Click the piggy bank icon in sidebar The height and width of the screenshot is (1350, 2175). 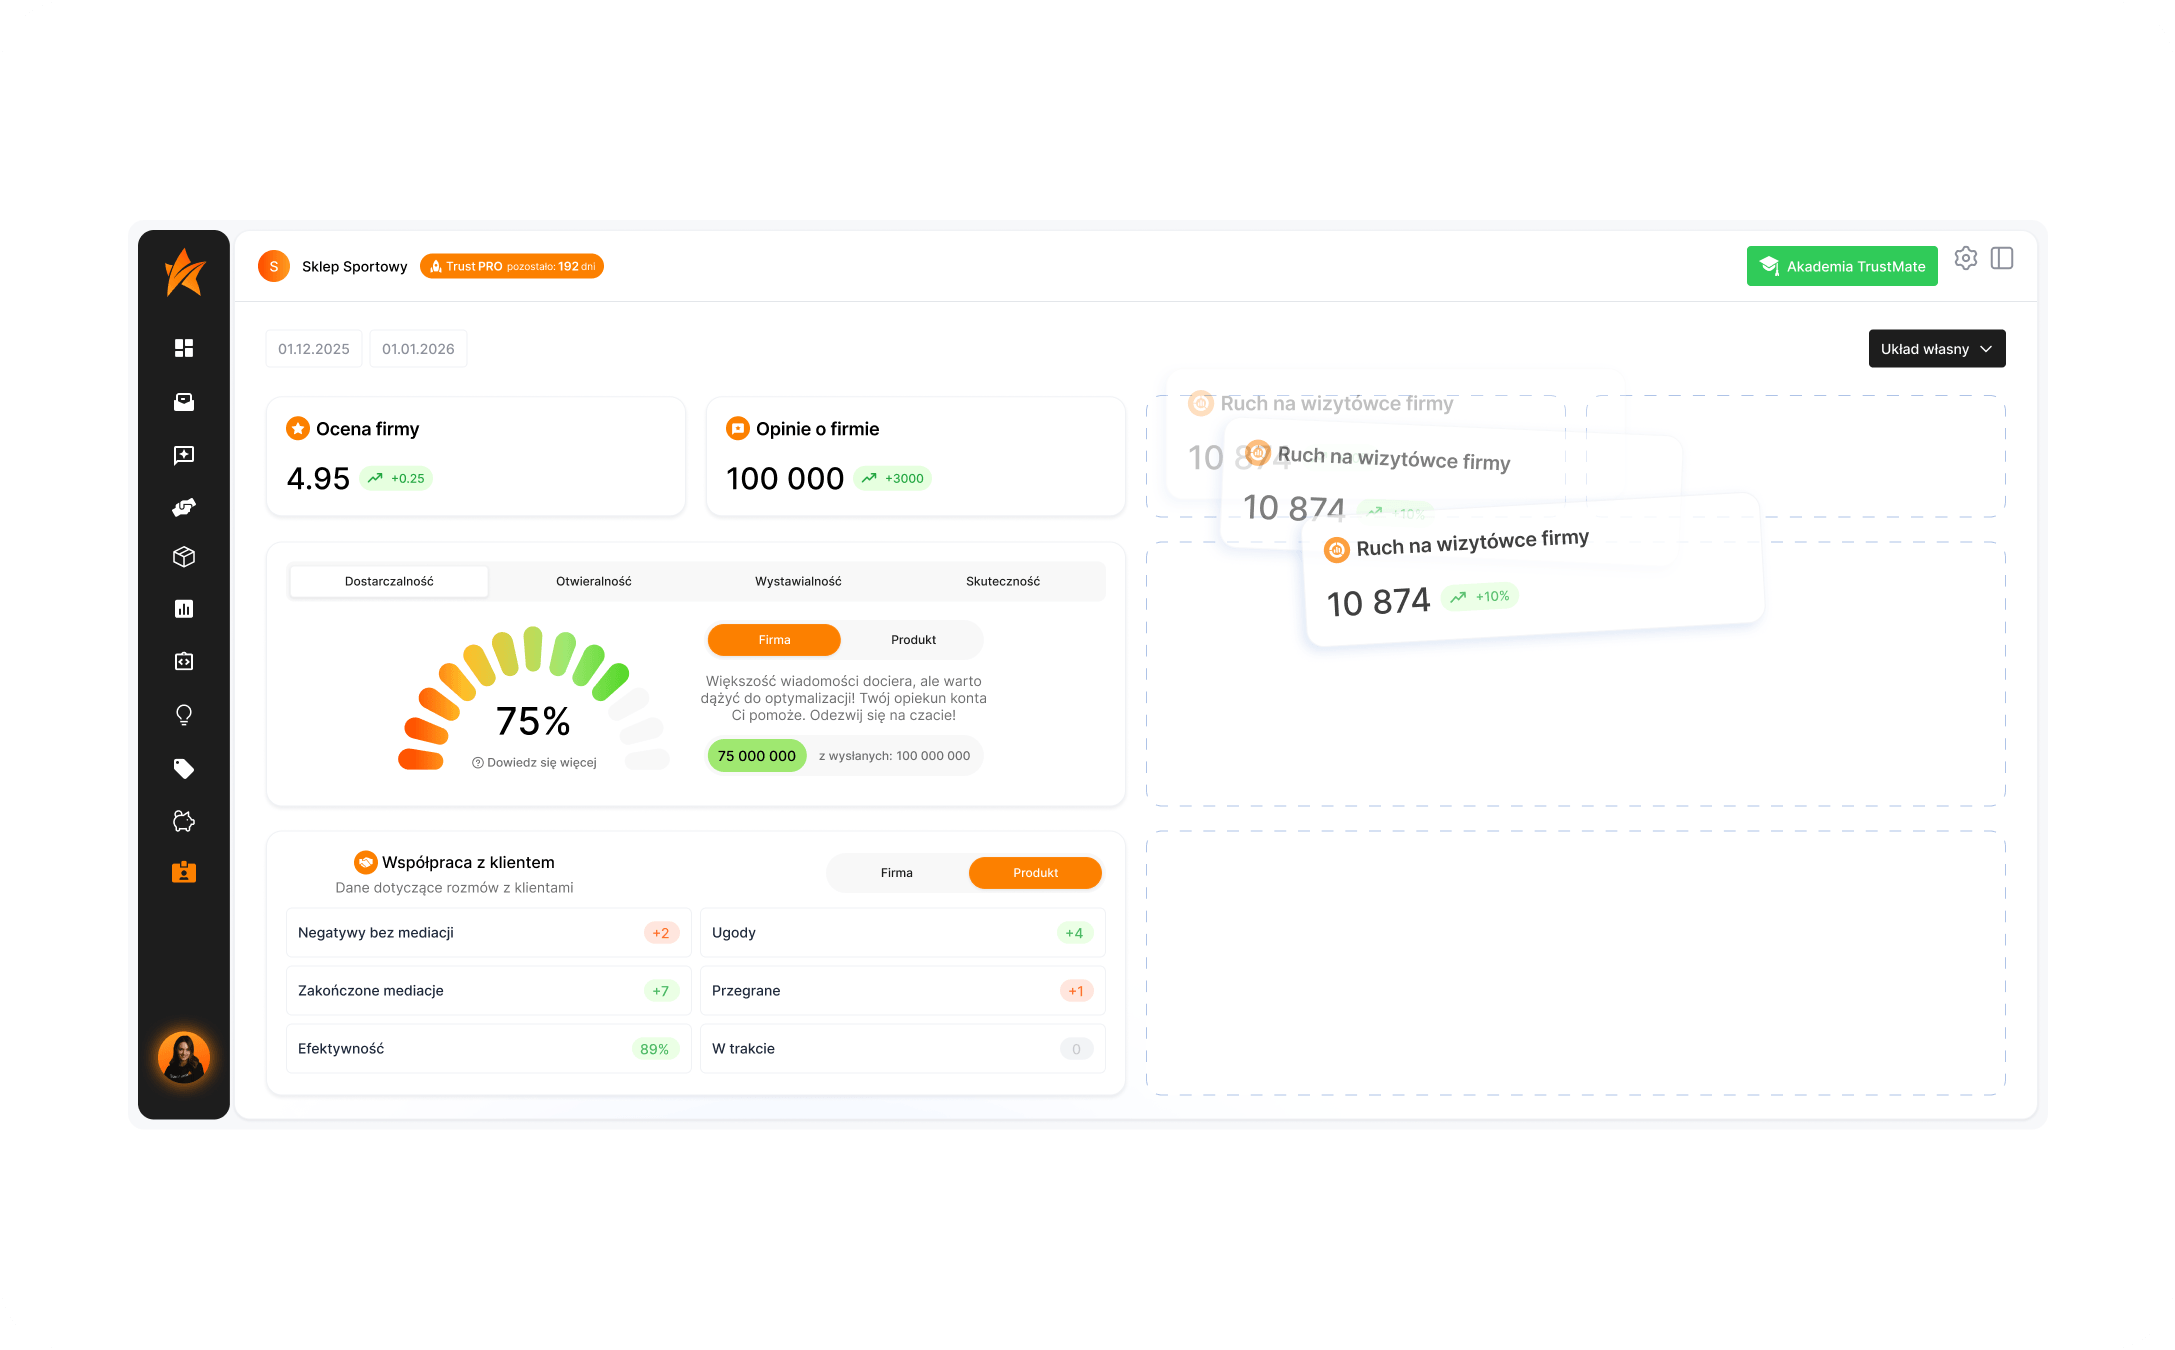(184, 821)
